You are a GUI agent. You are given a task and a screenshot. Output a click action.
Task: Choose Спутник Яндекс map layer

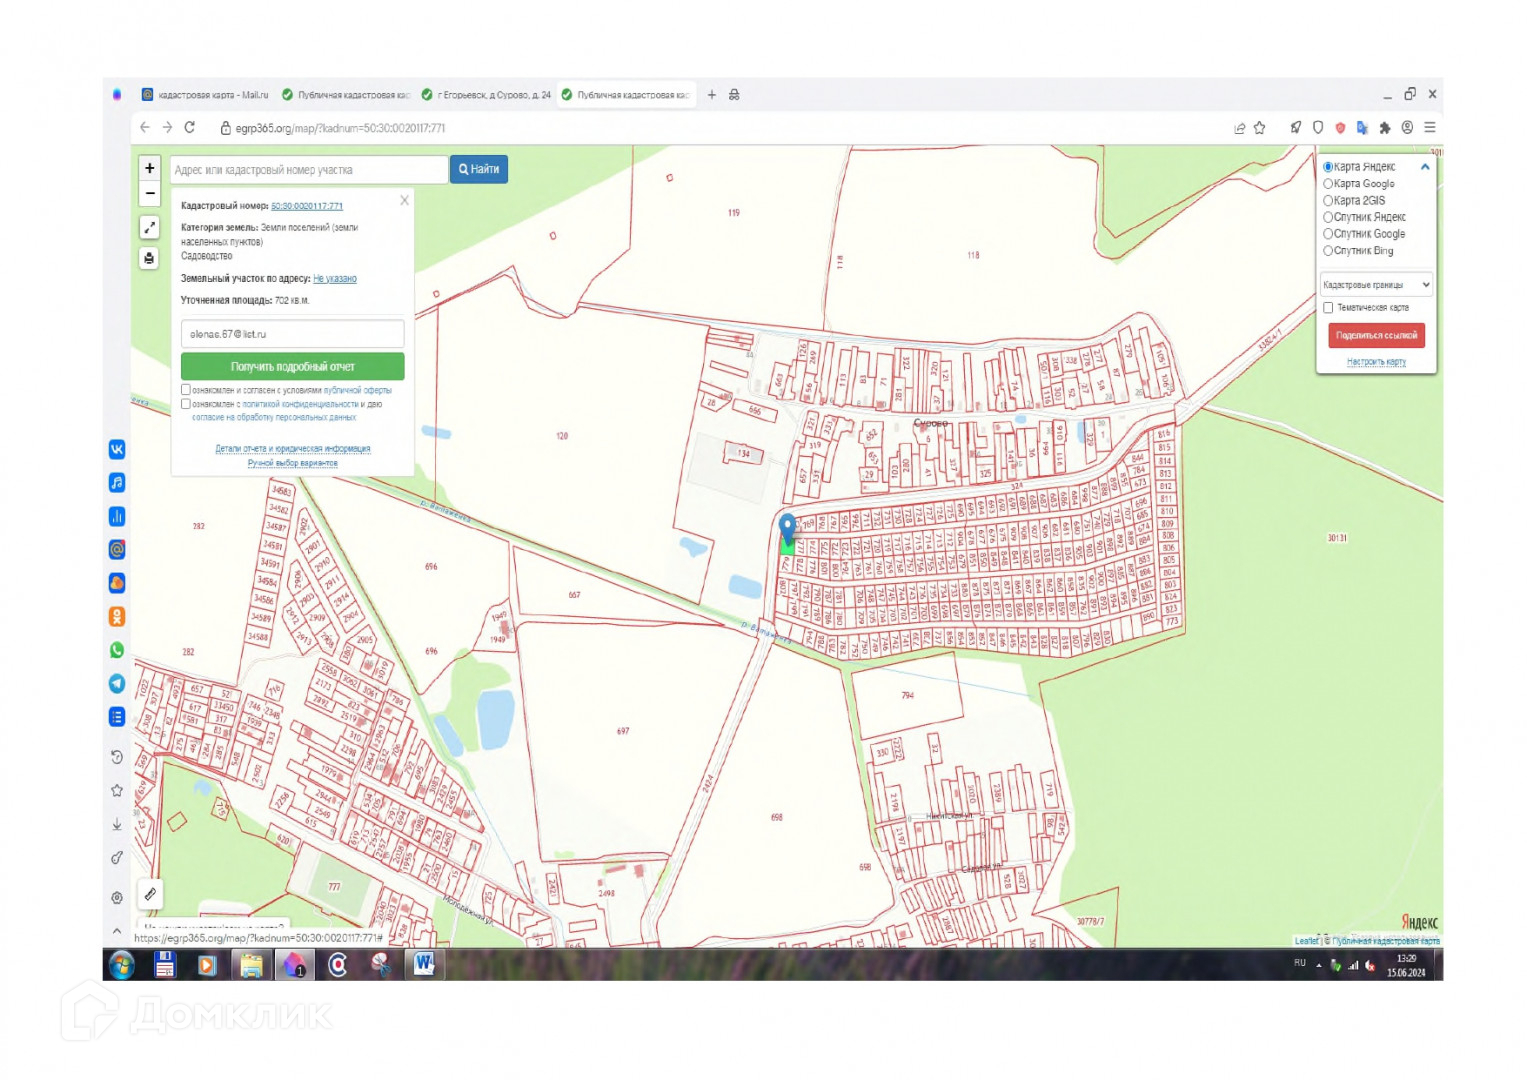tap(1328, 217)
